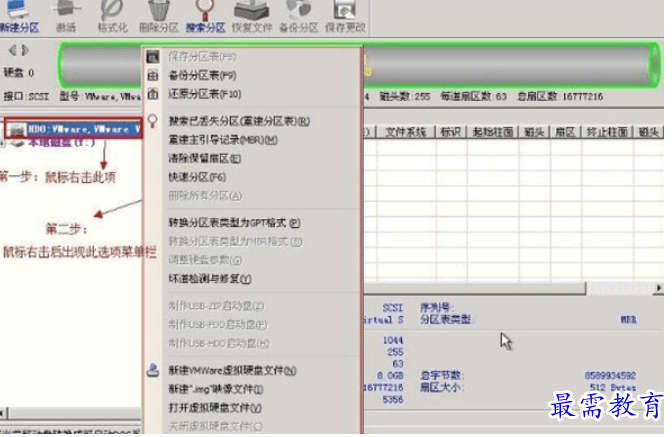Click the icon beside 新建VMWare虚拟硬盘文件

coord(153,370)
